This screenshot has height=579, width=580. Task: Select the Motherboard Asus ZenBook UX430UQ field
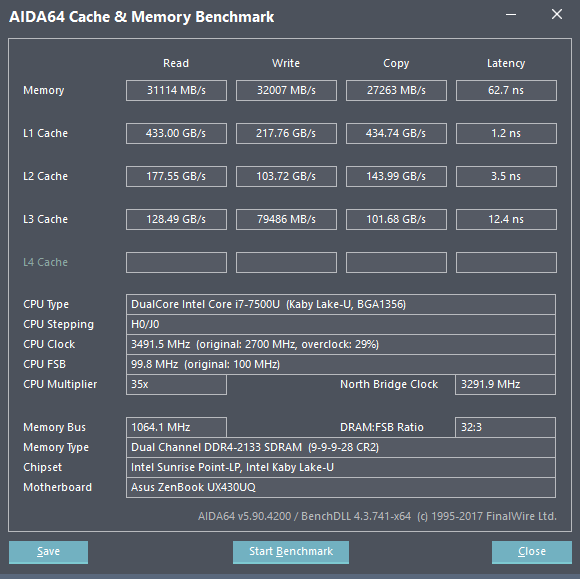click(341, 487)
